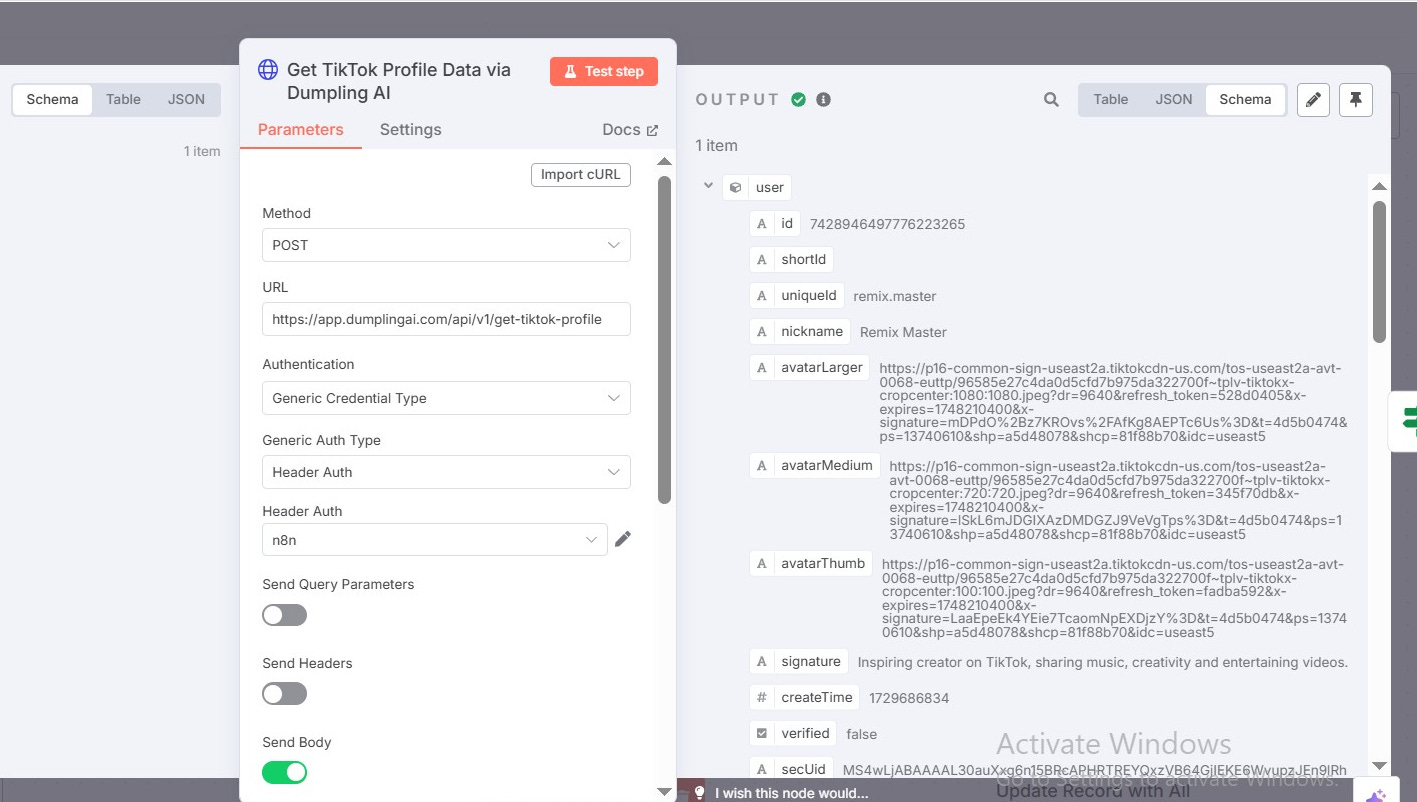This screenshot has height=802, width=1417.
Task: Open the Docs external link
Action: [630, 130]
